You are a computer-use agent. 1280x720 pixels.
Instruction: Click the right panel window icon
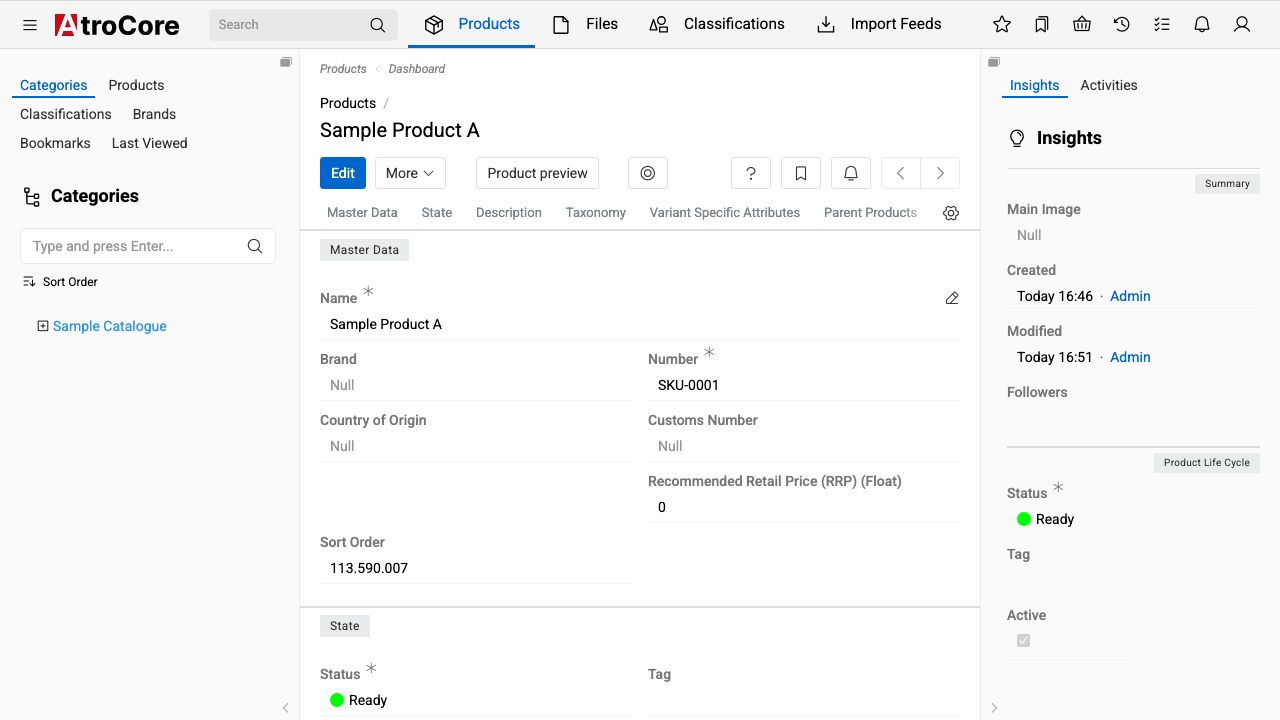pyautogui.click(x=994, y=62)
